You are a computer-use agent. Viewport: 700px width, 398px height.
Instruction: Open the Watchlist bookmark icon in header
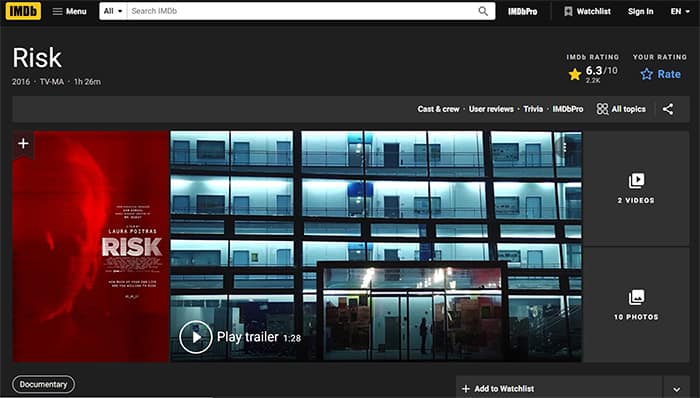(x=568, y=11)
